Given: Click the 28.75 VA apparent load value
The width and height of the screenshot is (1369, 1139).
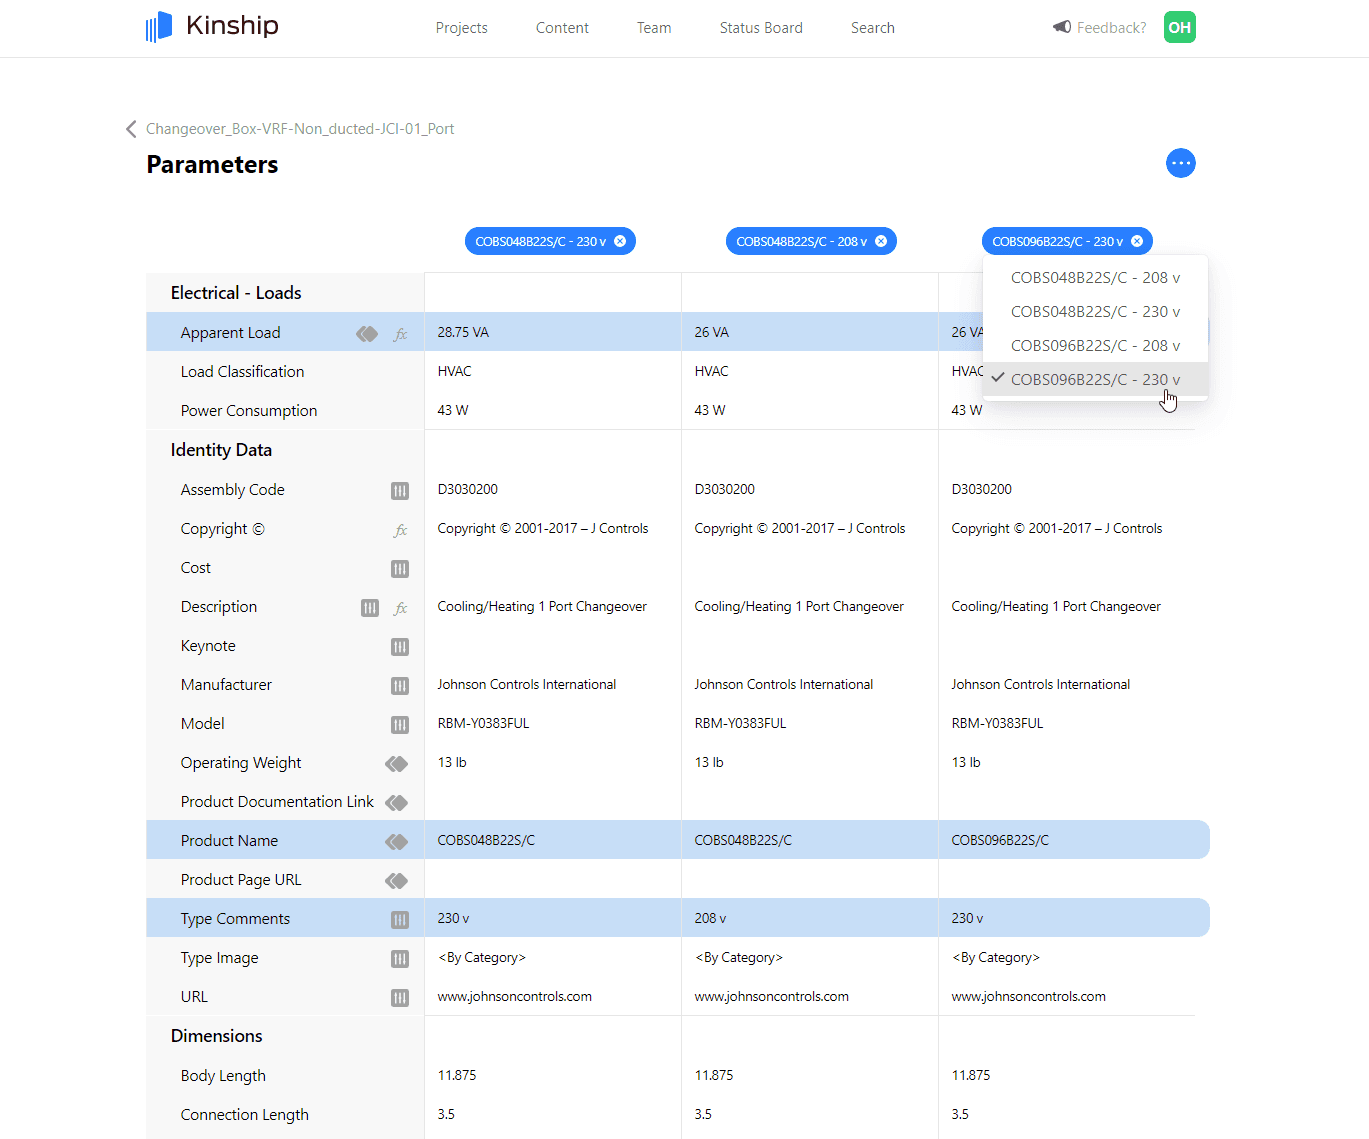Looking at the screenshot, I should point(463,332).
